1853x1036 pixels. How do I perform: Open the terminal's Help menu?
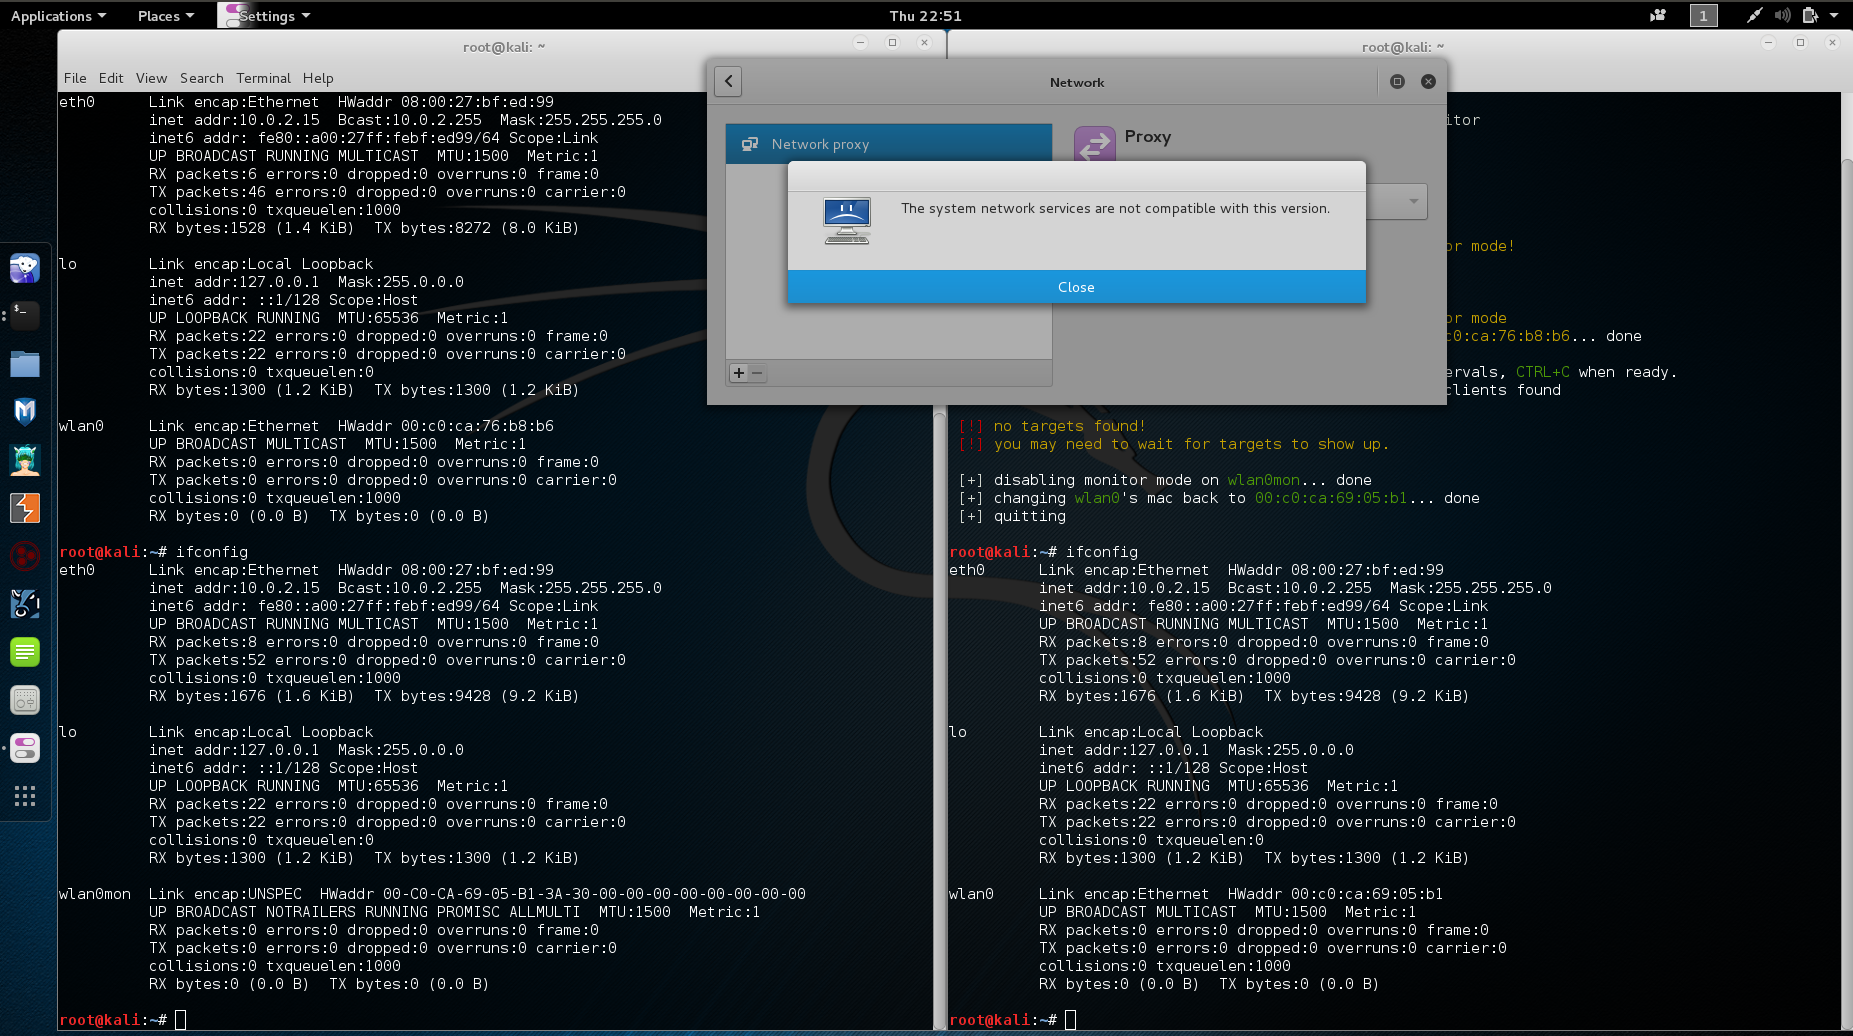click(318, 78)
